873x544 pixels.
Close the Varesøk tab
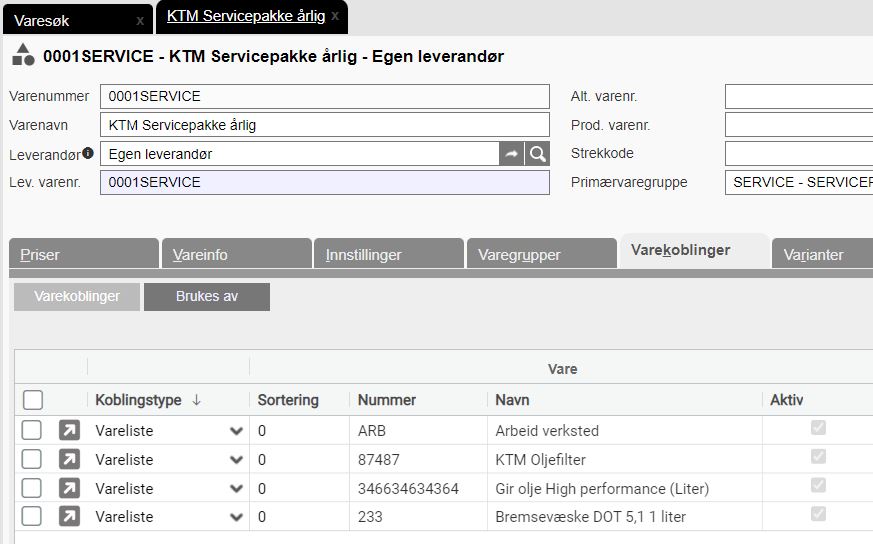click(140, 21)
